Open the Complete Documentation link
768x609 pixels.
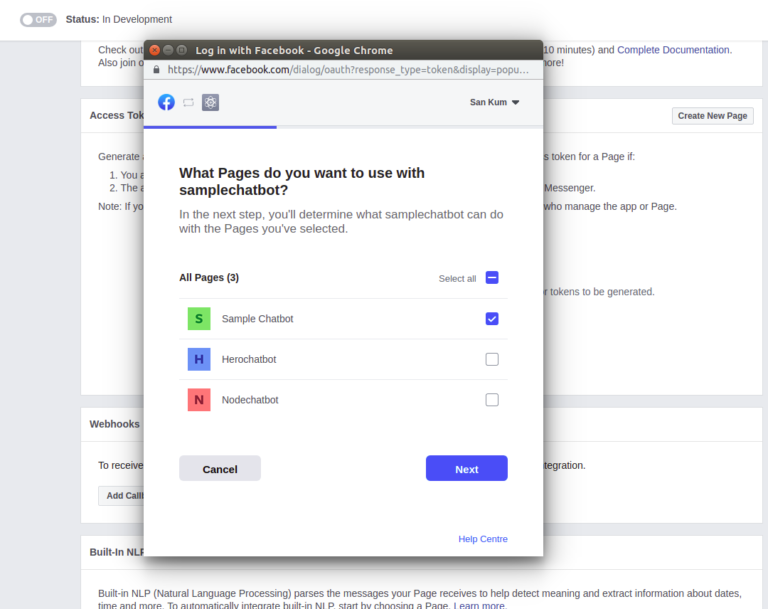673,49
